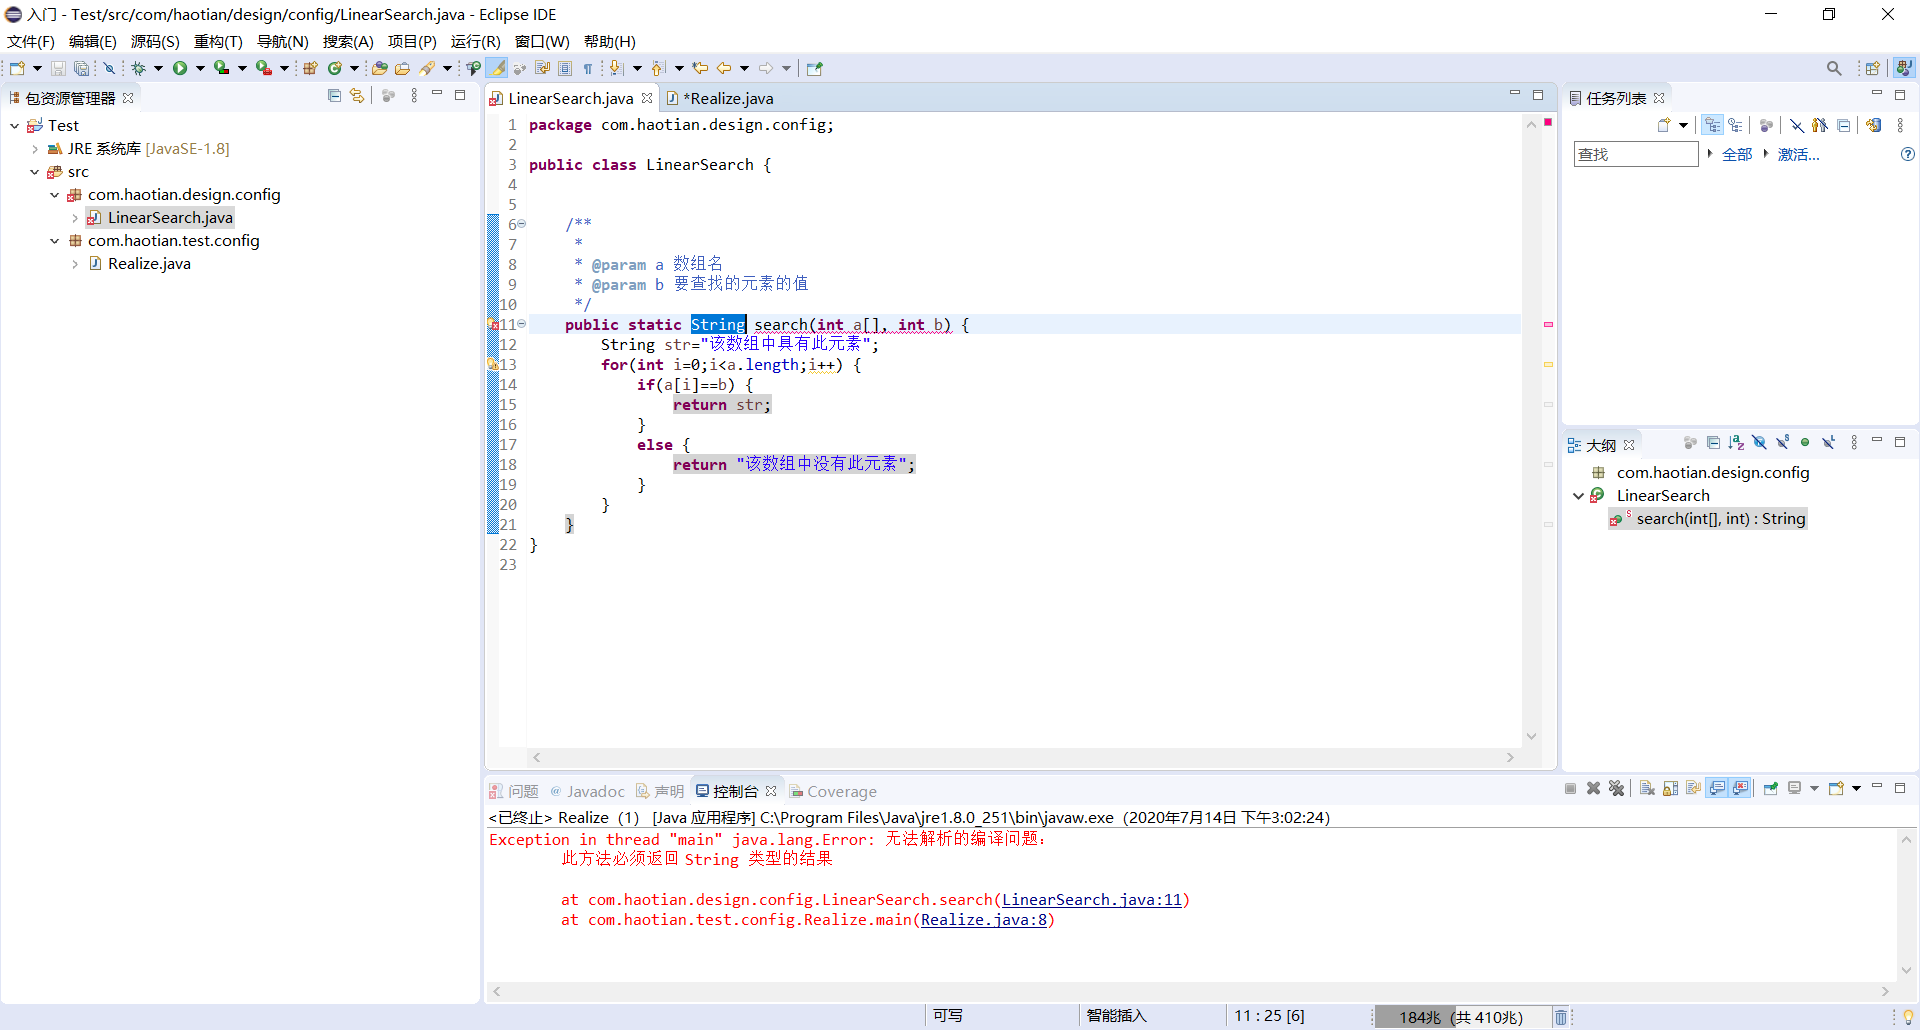Sort the outline alphabetically
Viewport: 1920px width, 1030px height.
coord(1736,443)
